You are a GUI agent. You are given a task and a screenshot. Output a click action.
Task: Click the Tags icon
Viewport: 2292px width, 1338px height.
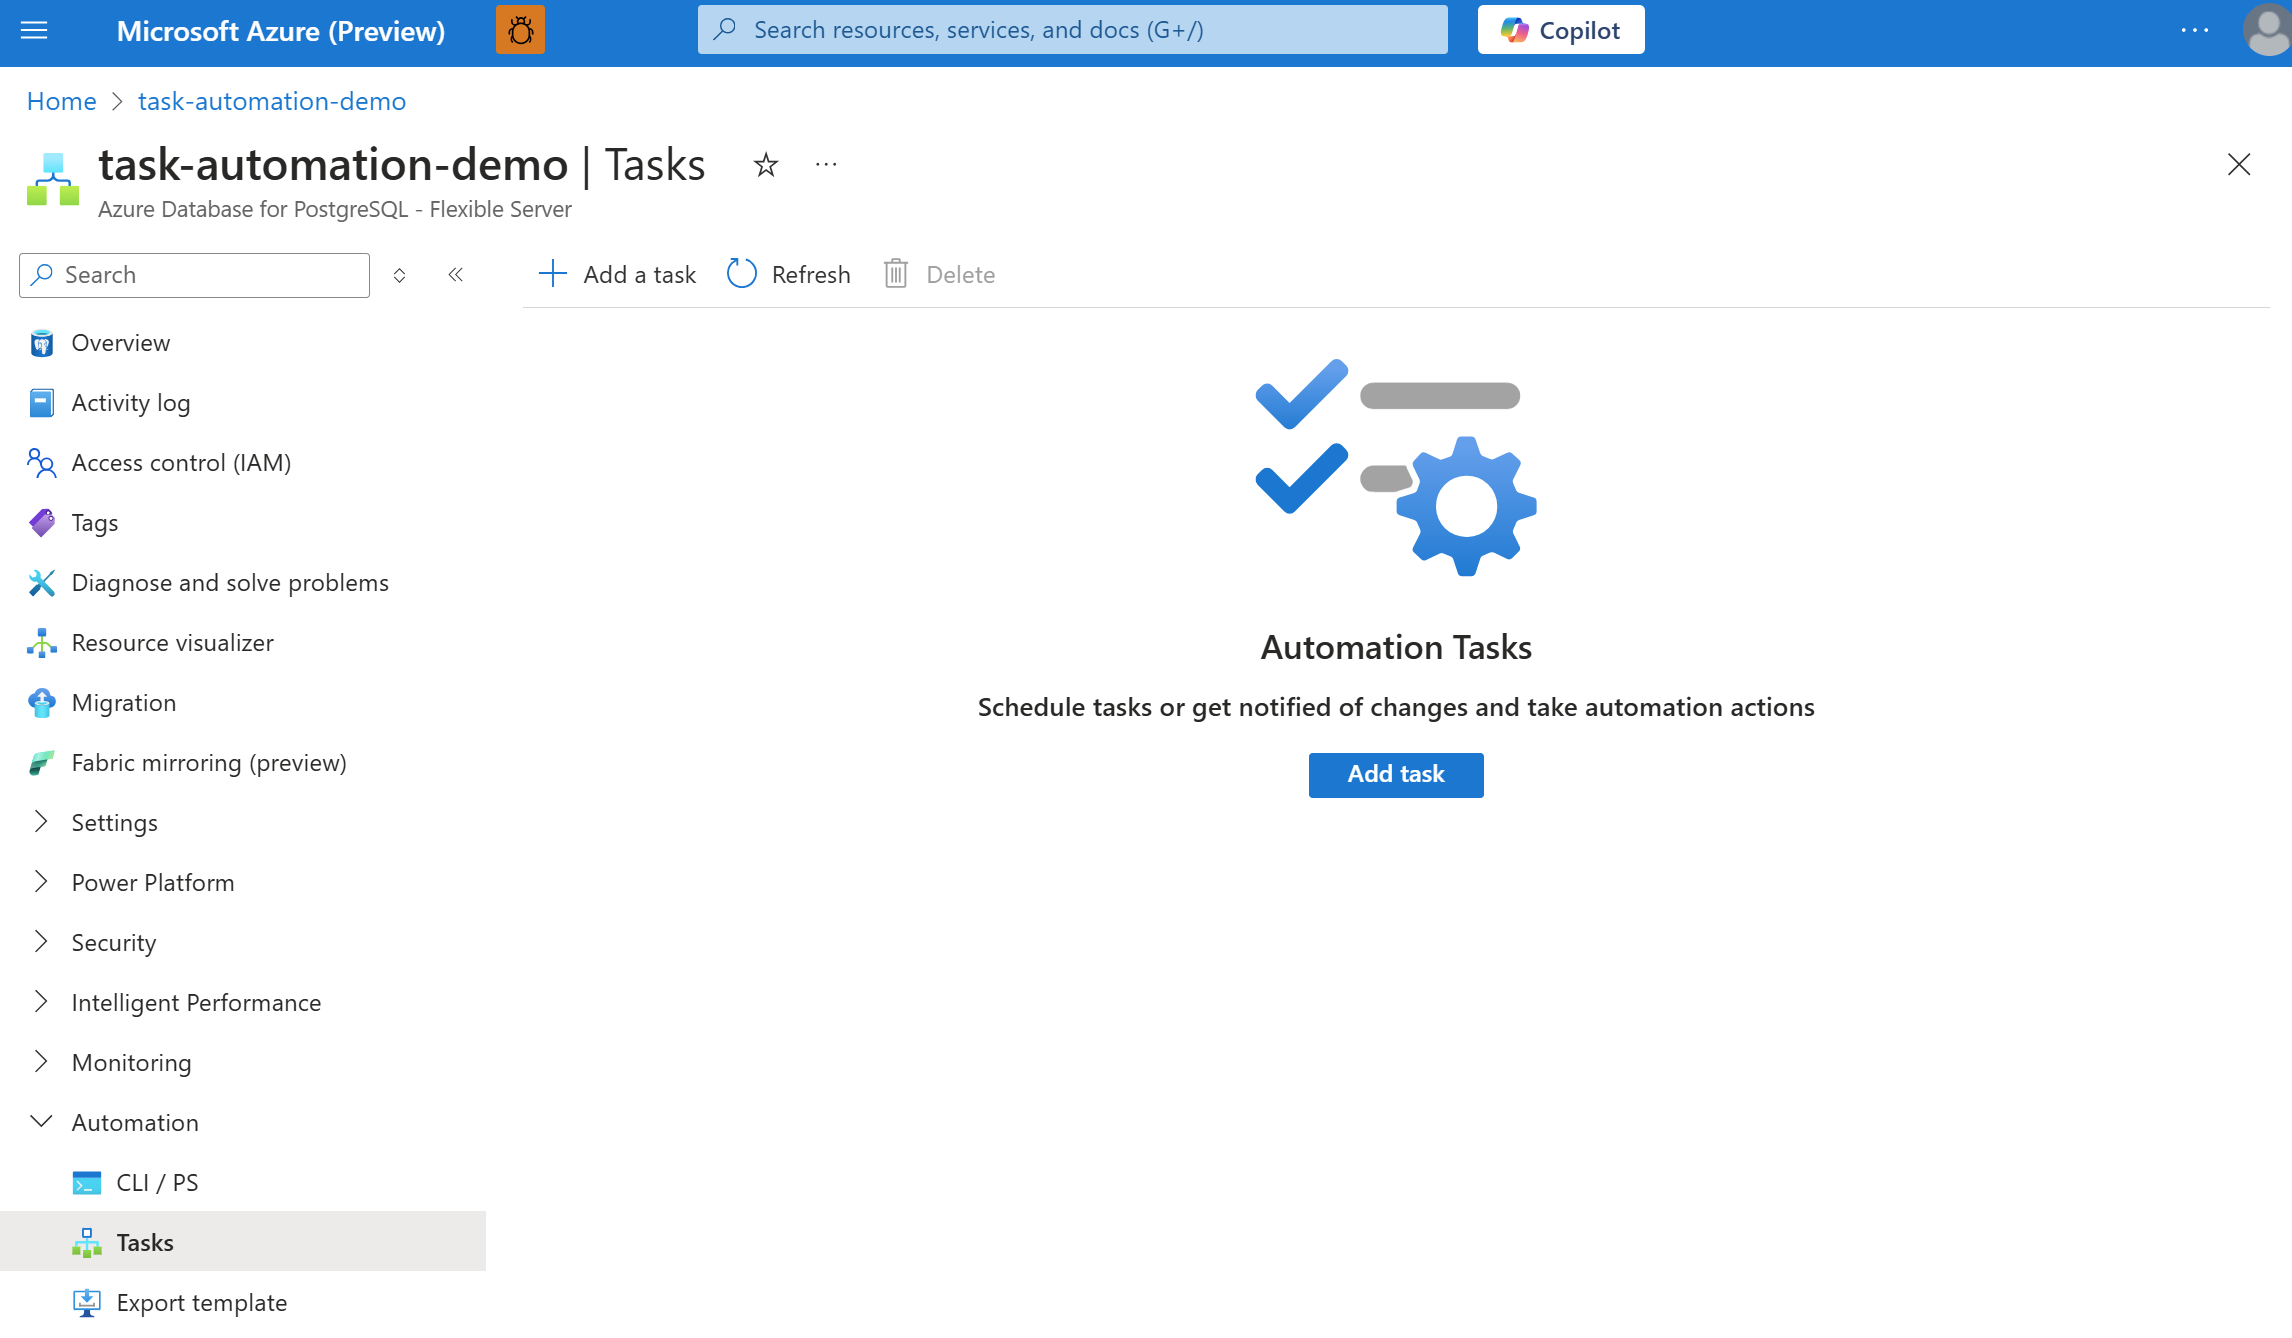(41, 523)
